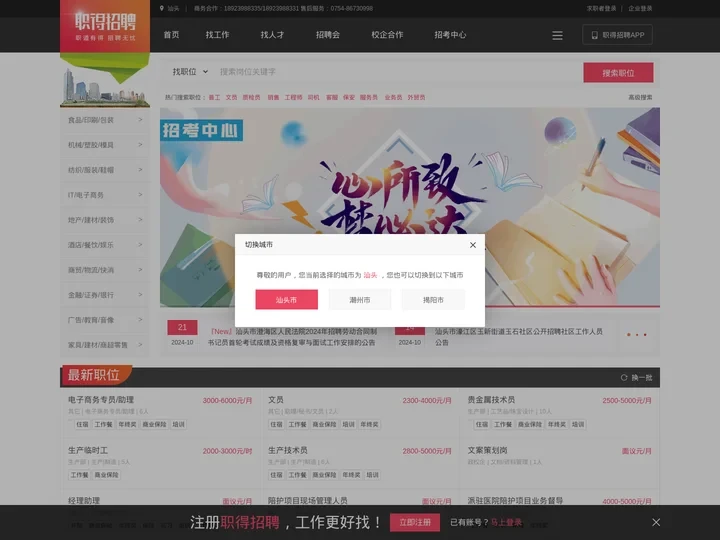
Task: Open job 生产技术员
Action: click(287, 450)
